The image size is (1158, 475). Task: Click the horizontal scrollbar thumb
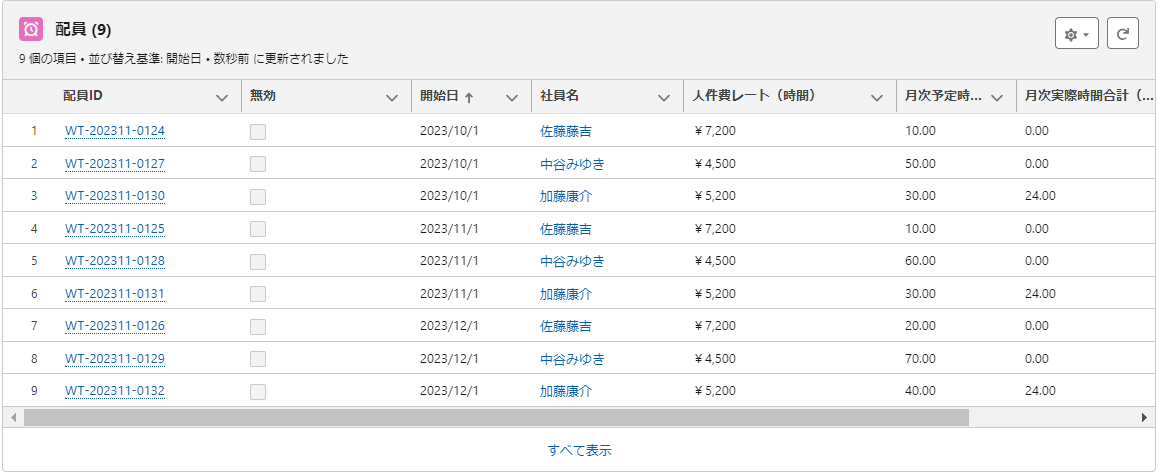(x=496, y=417)
